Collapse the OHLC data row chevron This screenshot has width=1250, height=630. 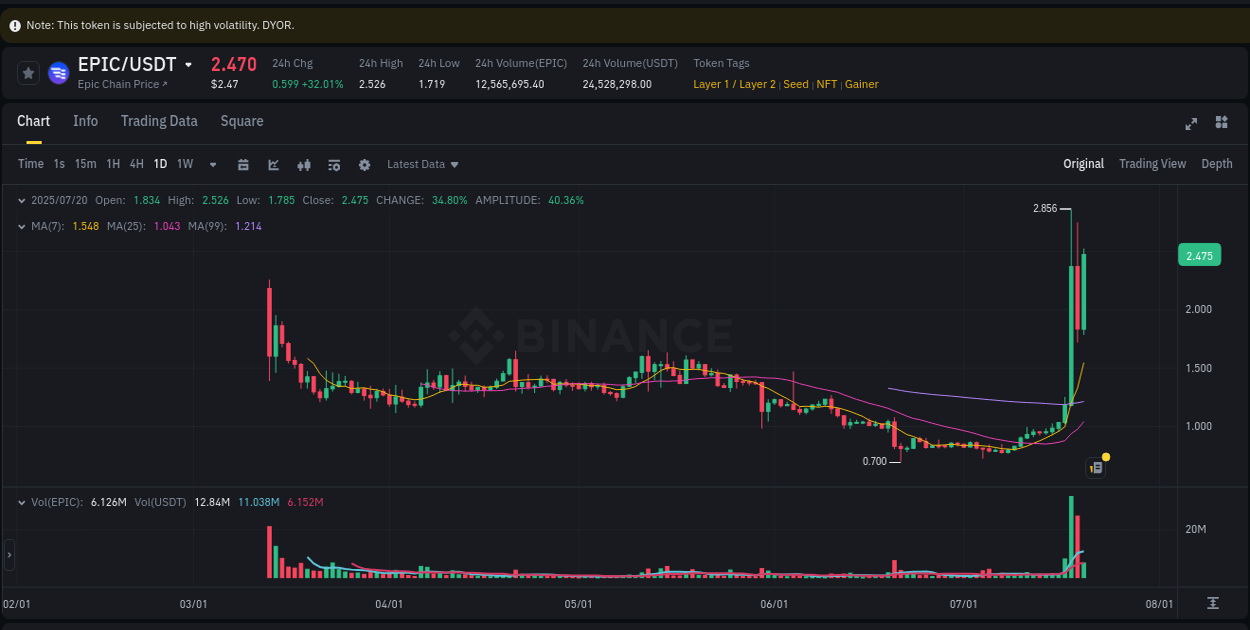[x=21, y=200]
